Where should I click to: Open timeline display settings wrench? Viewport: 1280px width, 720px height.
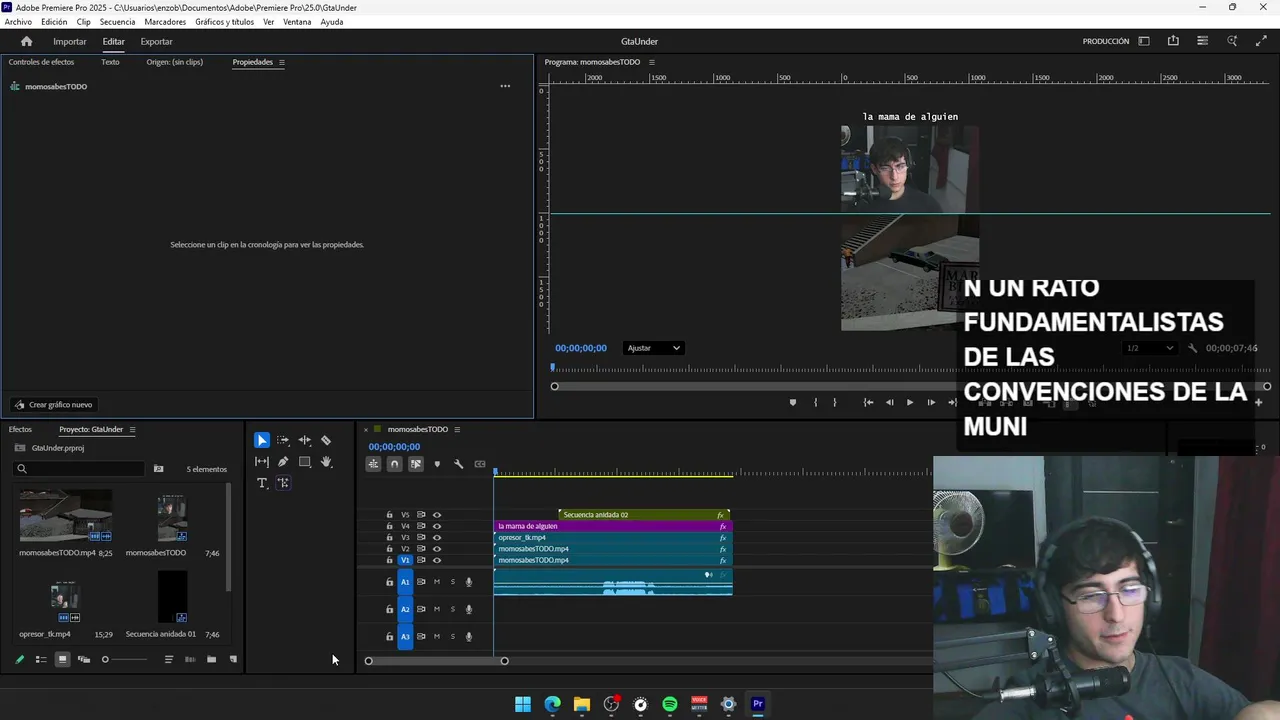pyautogui.click(x=458, y=464)
